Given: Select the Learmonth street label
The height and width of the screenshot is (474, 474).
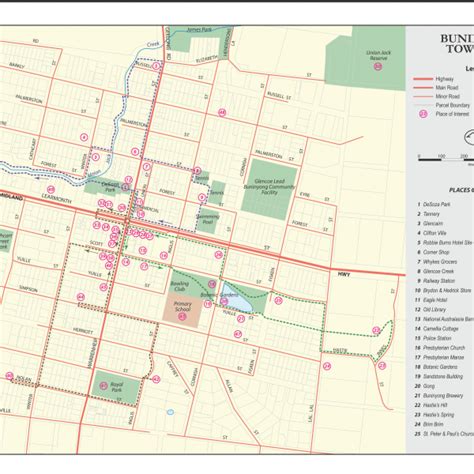Looking at the screenshot, I should (56, 198).
